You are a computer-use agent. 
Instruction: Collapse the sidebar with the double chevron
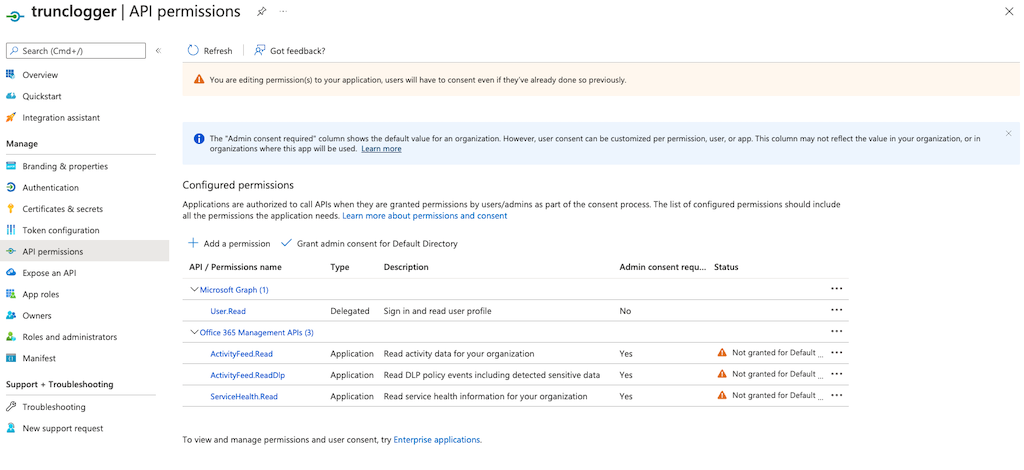click(x=158, y=51)
